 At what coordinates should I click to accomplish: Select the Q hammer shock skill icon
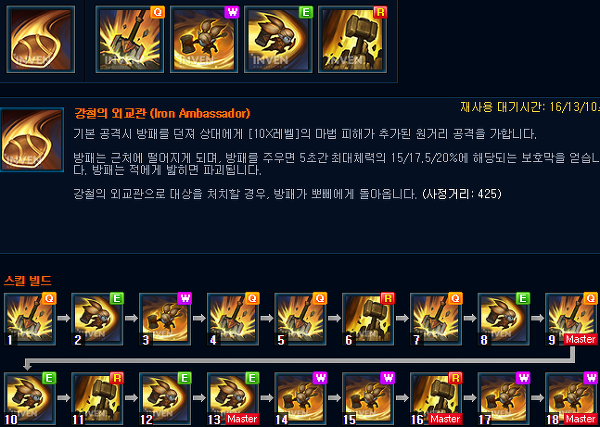130,39
